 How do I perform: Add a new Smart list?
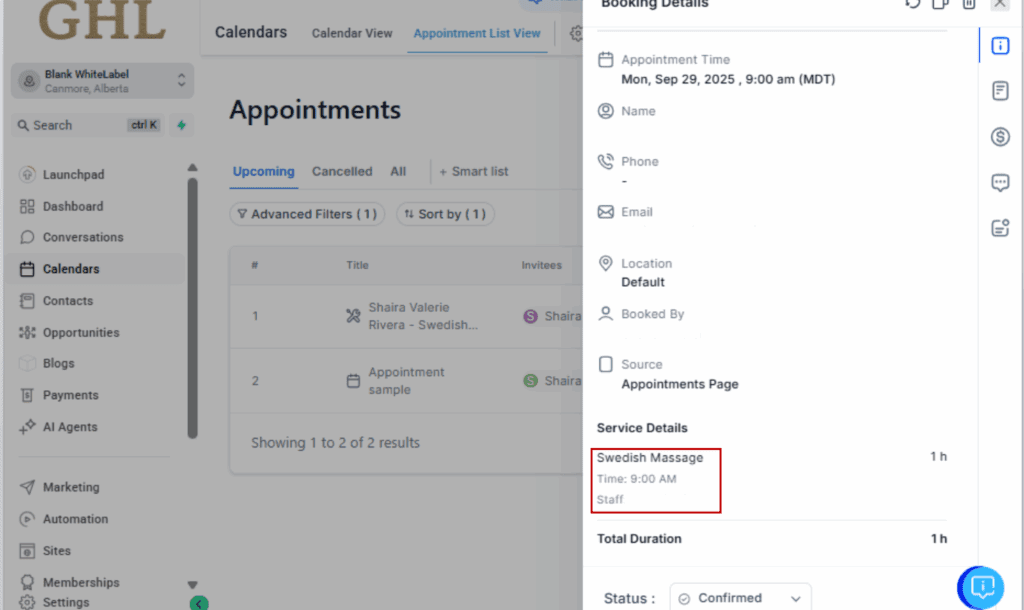point(474,171)
